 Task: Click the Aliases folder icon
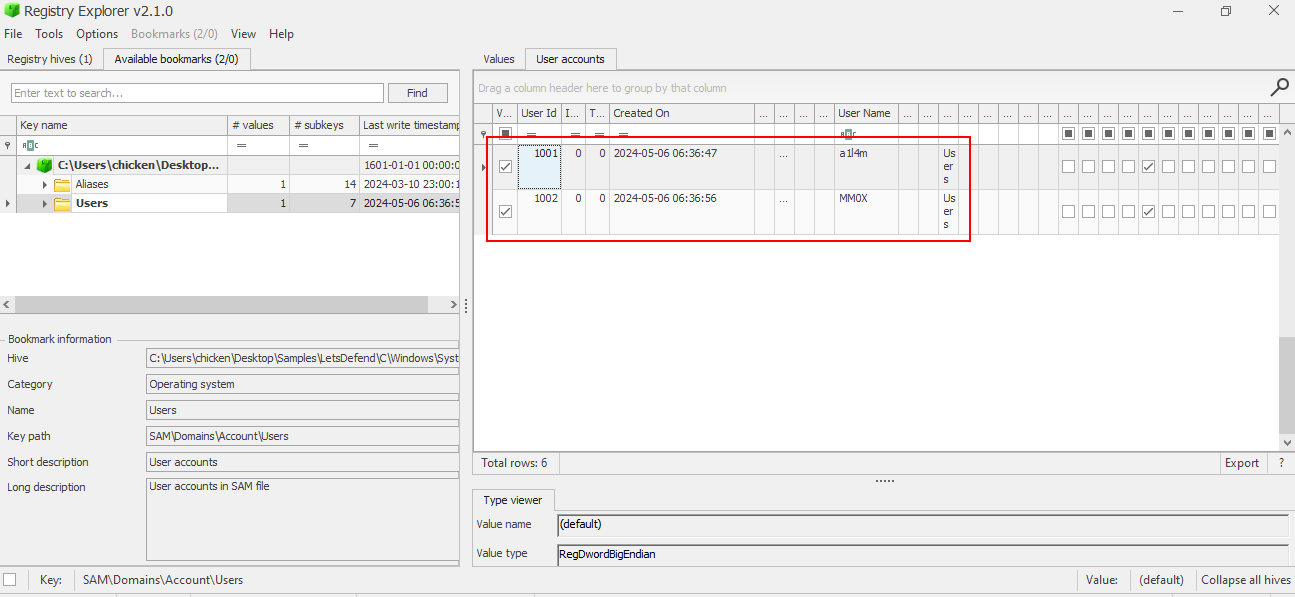coord(62,184)
